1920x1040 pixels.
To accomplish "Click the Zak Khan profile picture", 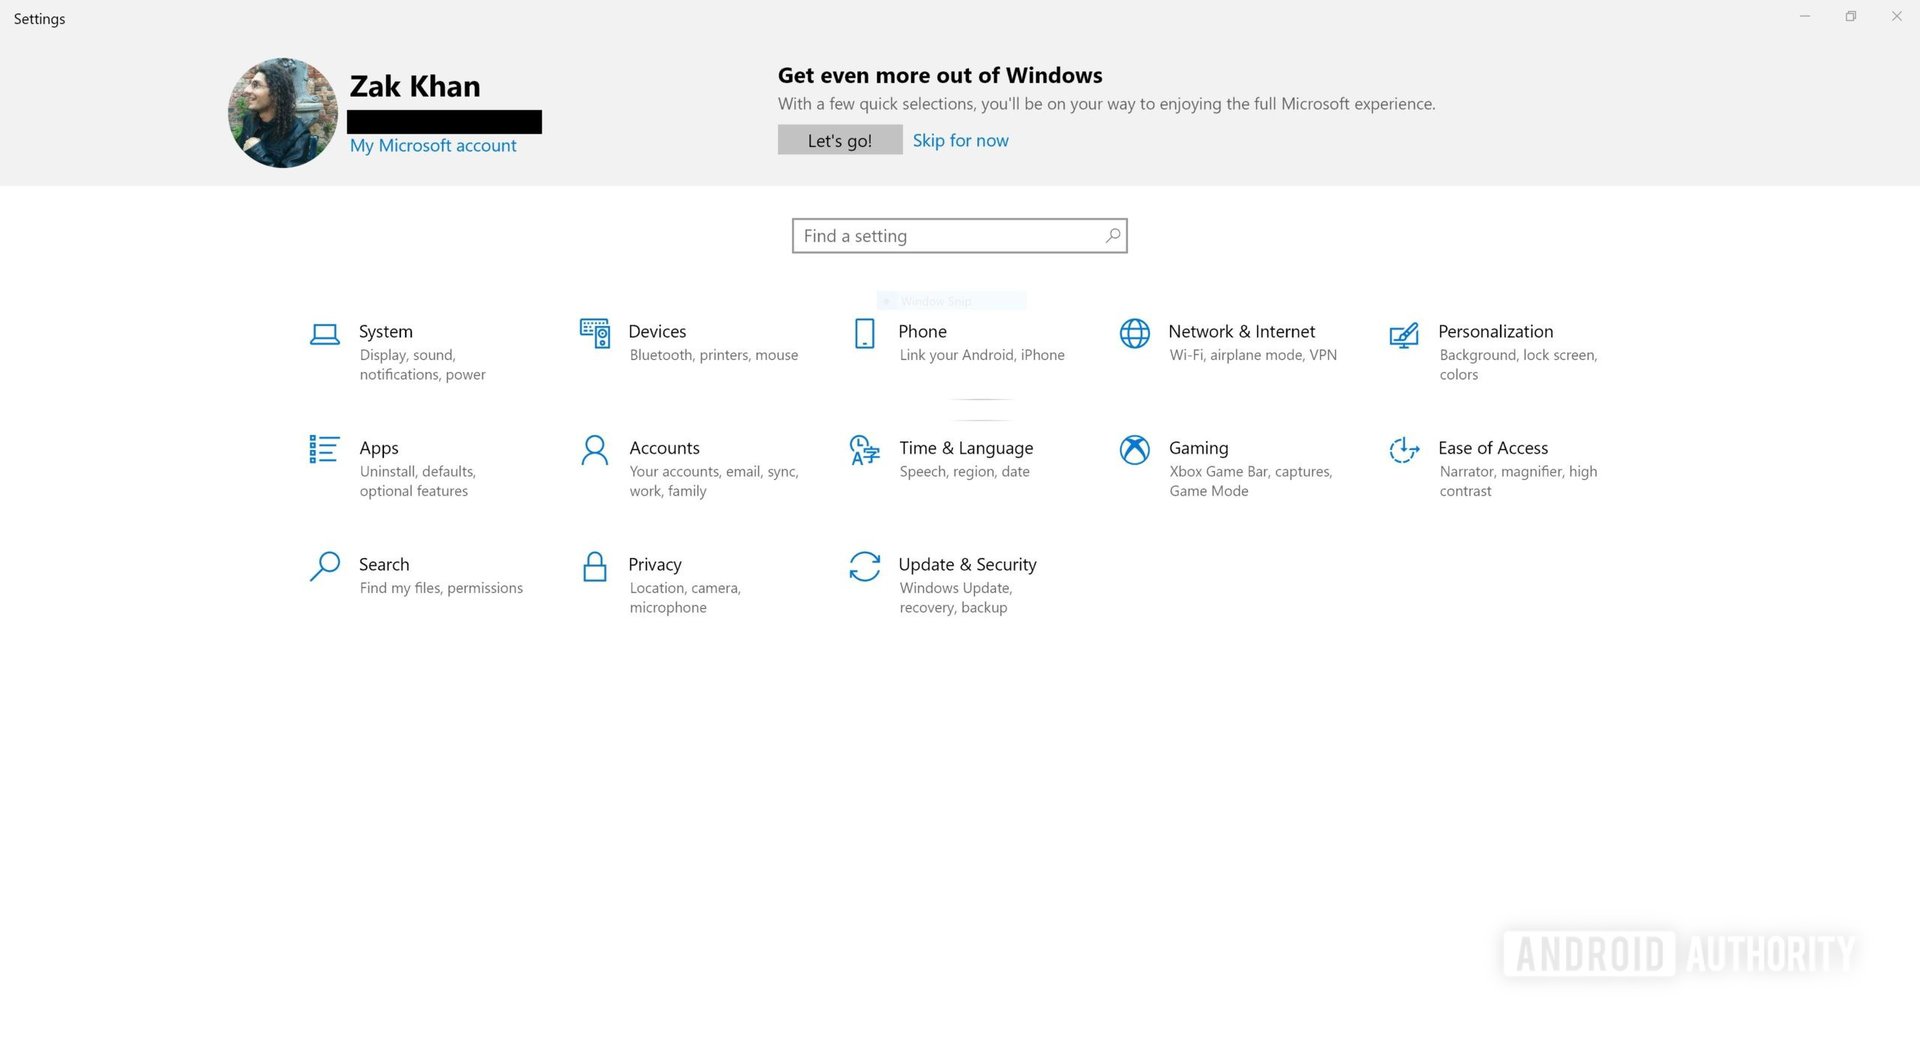I will point(283,112).
